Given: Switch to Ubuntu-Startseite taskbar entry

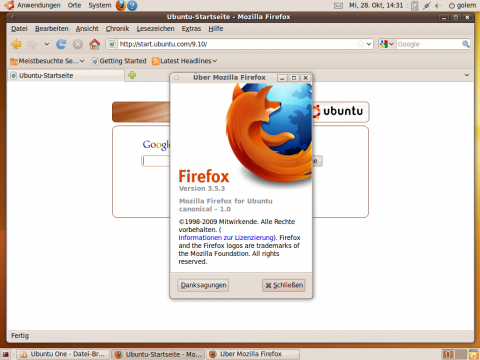Looking at the screenshot, I should (x=158, y=354).
